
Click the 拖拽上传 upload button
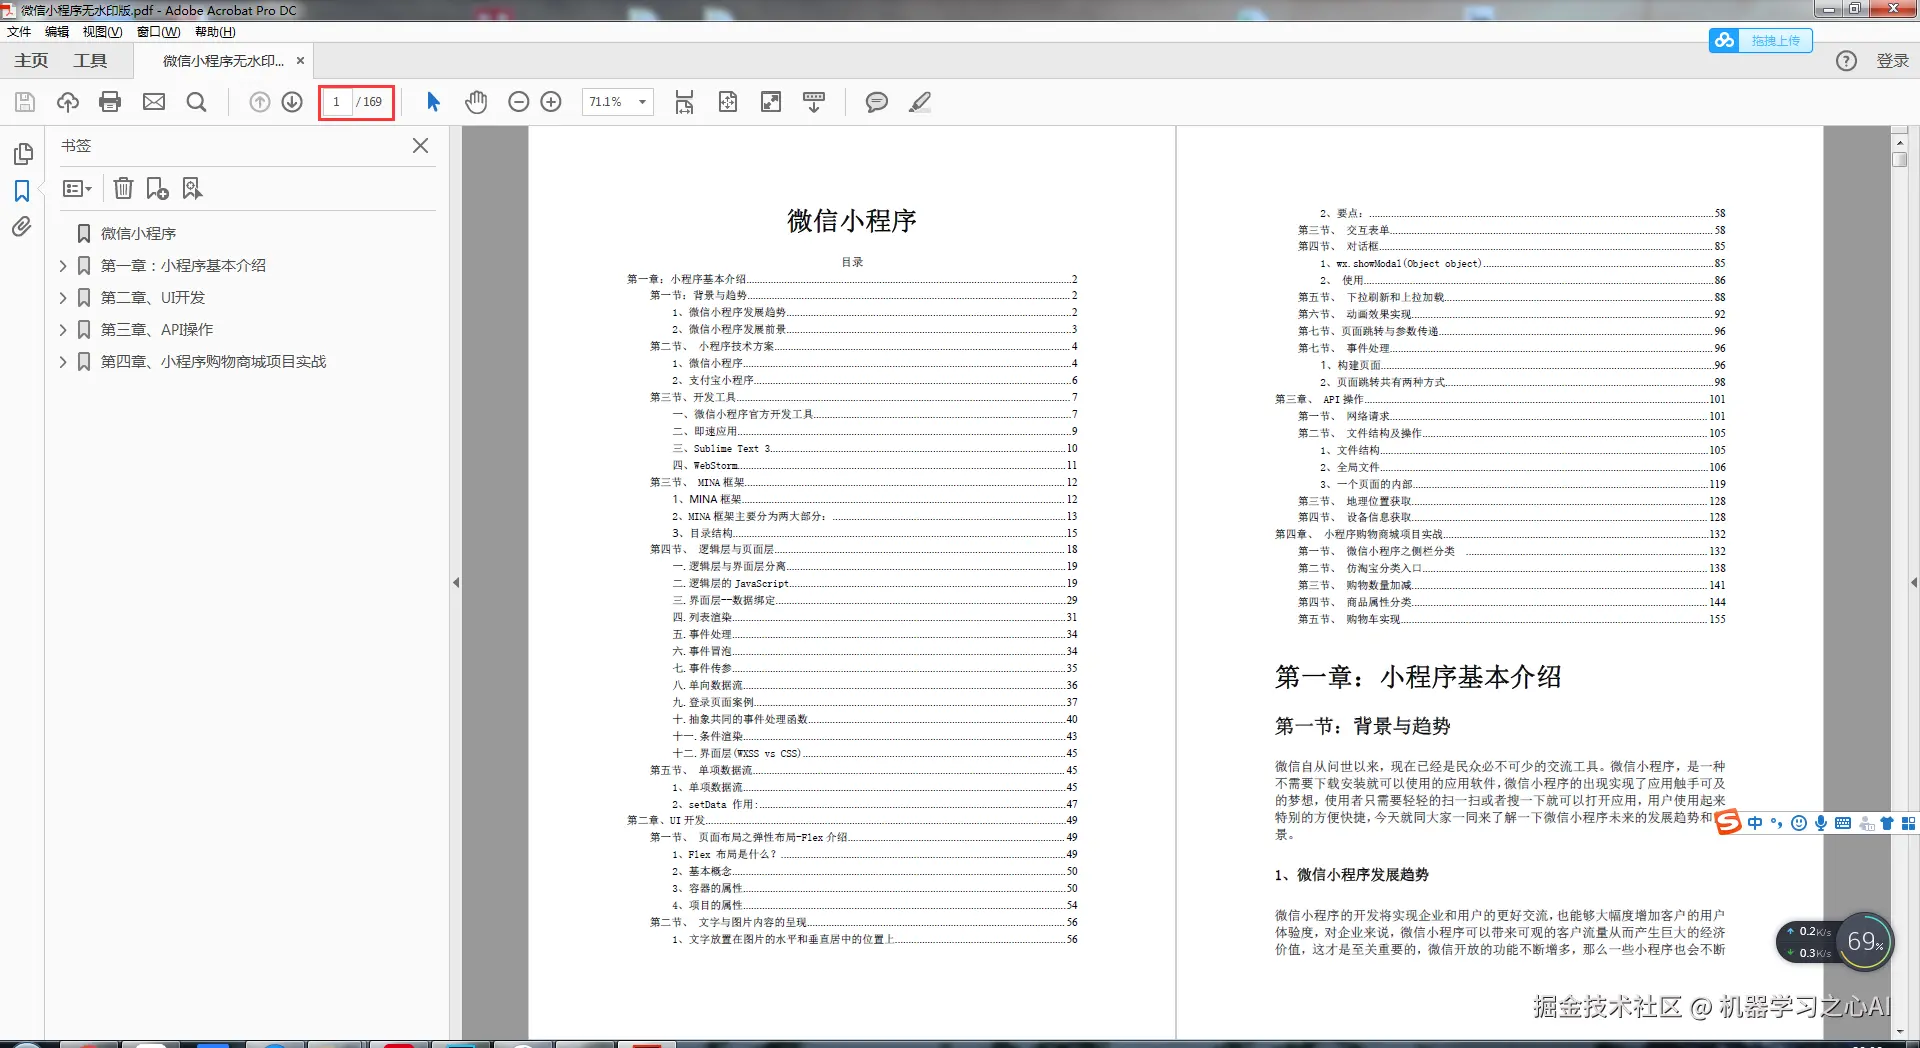1760,41
